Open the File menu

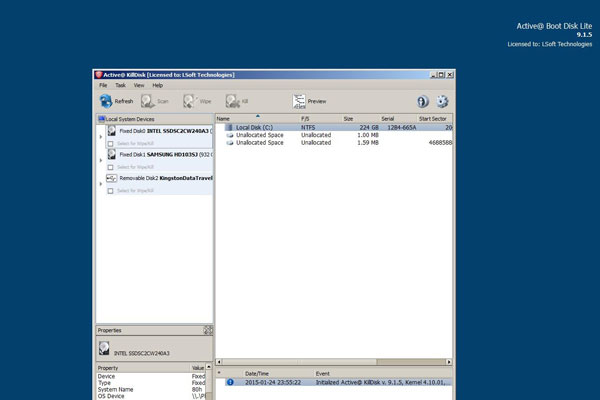103,85
